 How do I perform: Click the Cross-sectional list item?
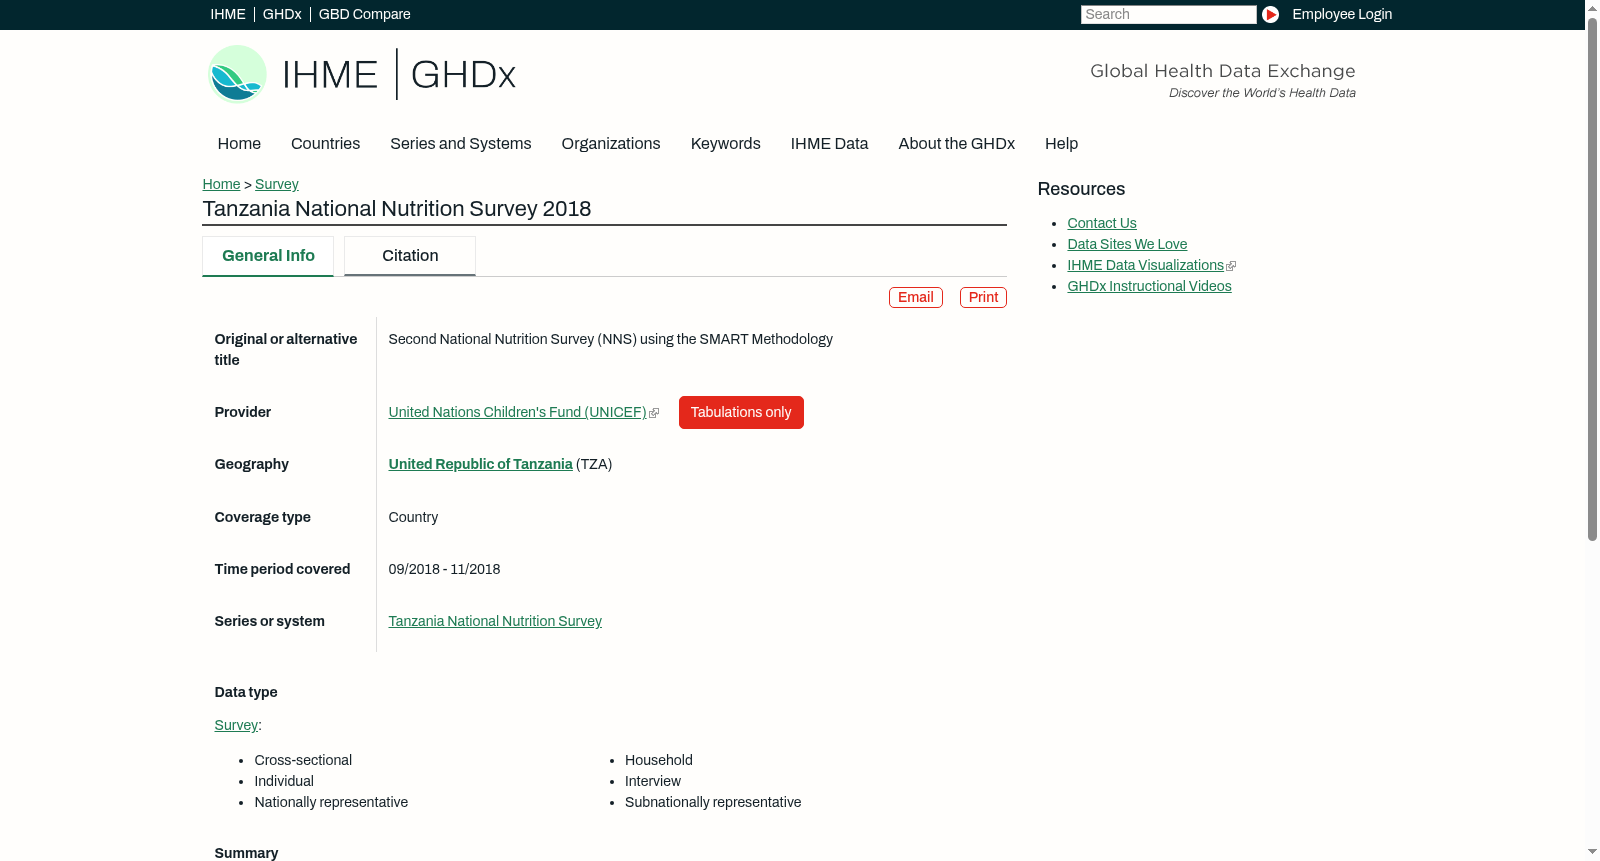pyautogui.click(x=303, y=760)
